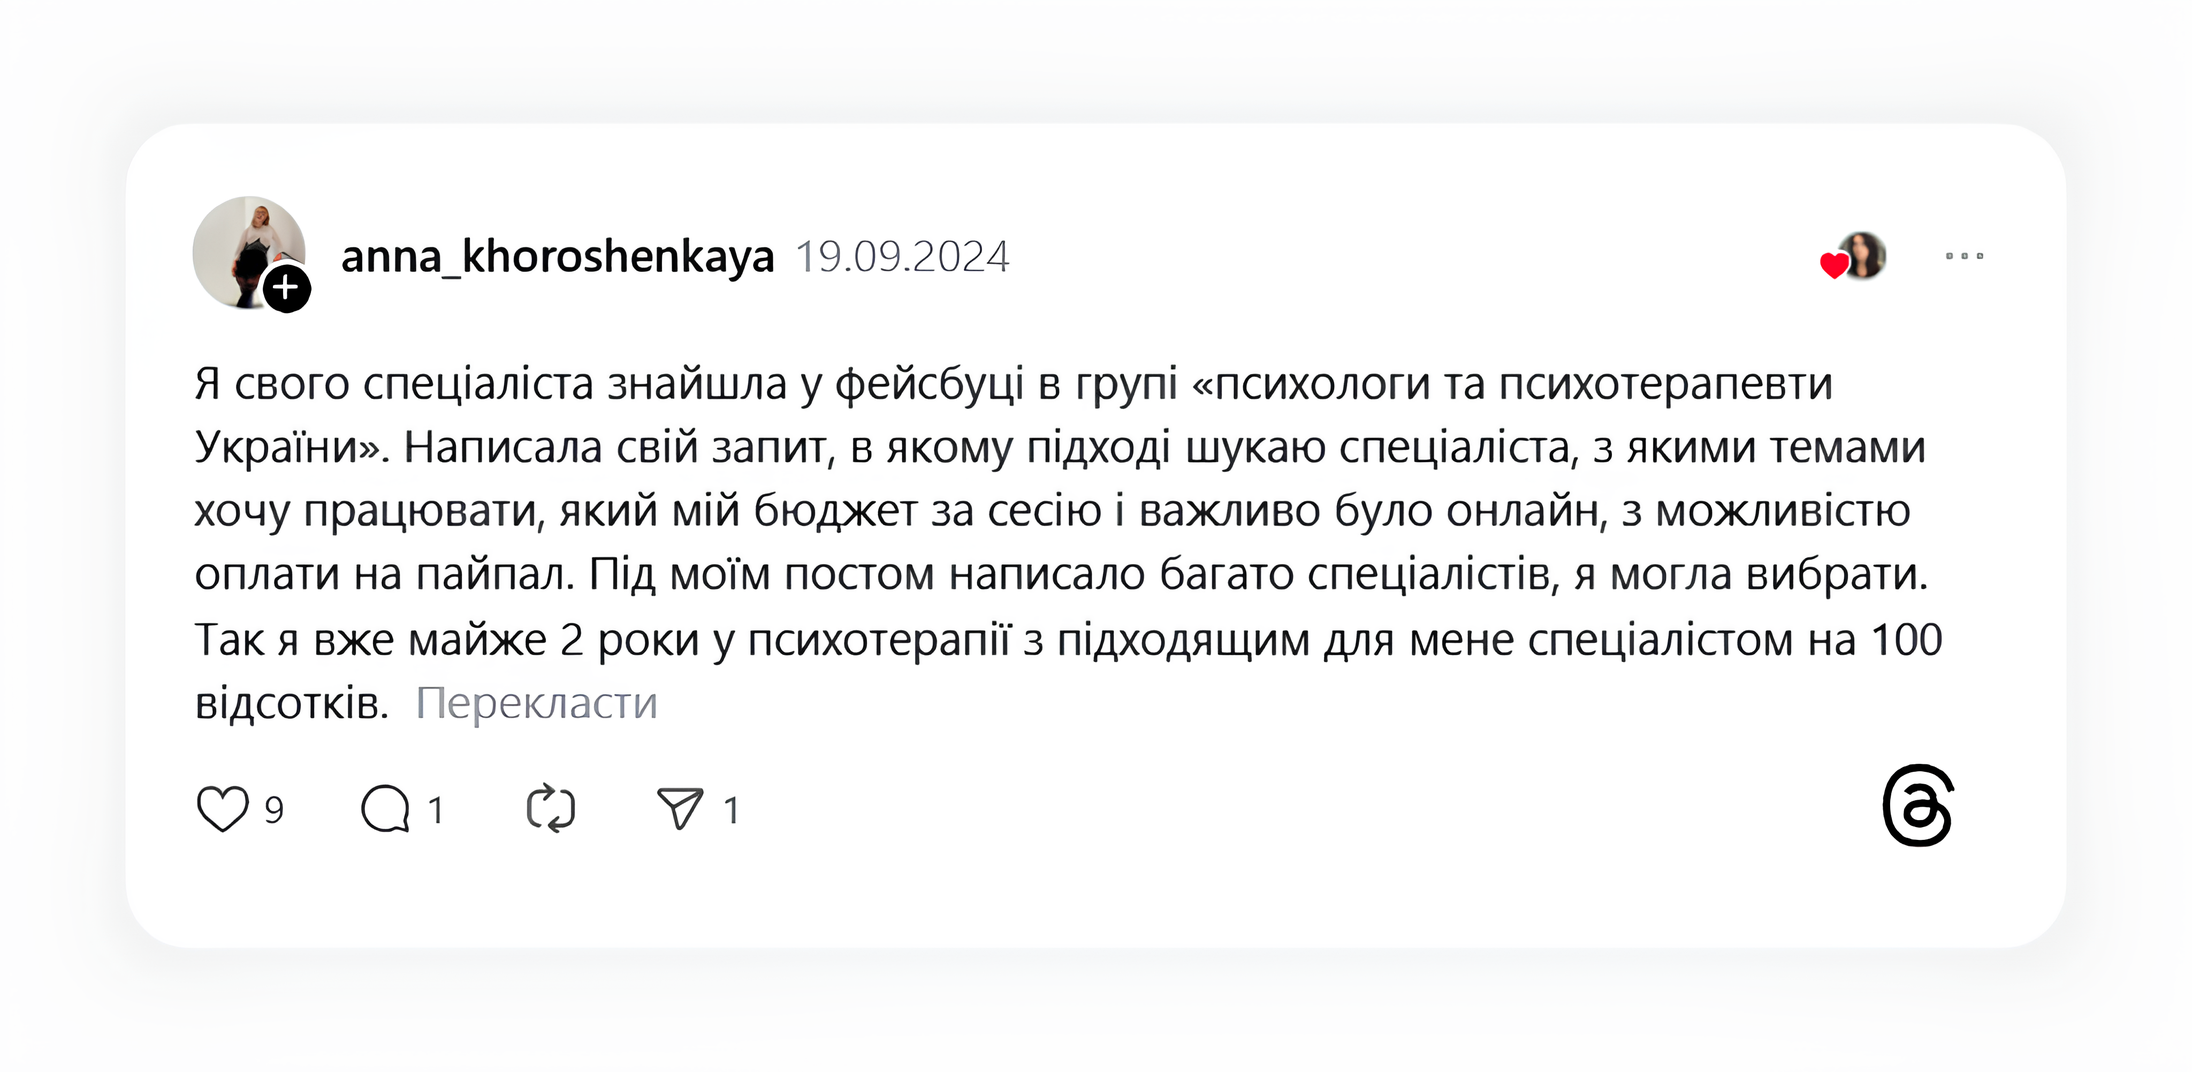Click the share count next to paper plane
The image size is (2192, 1072).
coord(731,810)
